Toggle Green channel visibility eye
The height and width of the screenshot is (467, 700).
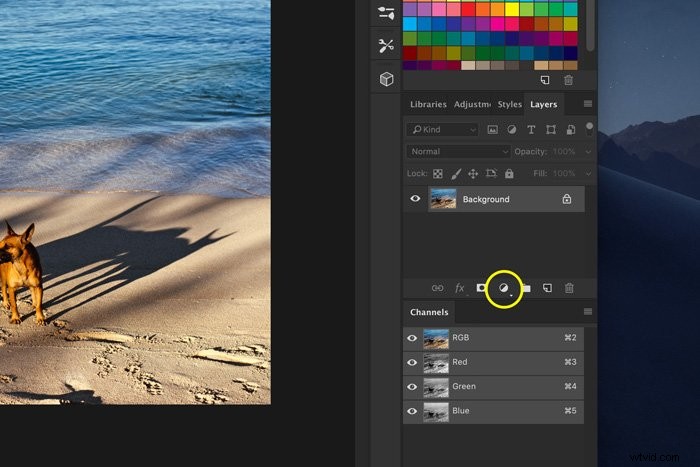click(412, 387)
